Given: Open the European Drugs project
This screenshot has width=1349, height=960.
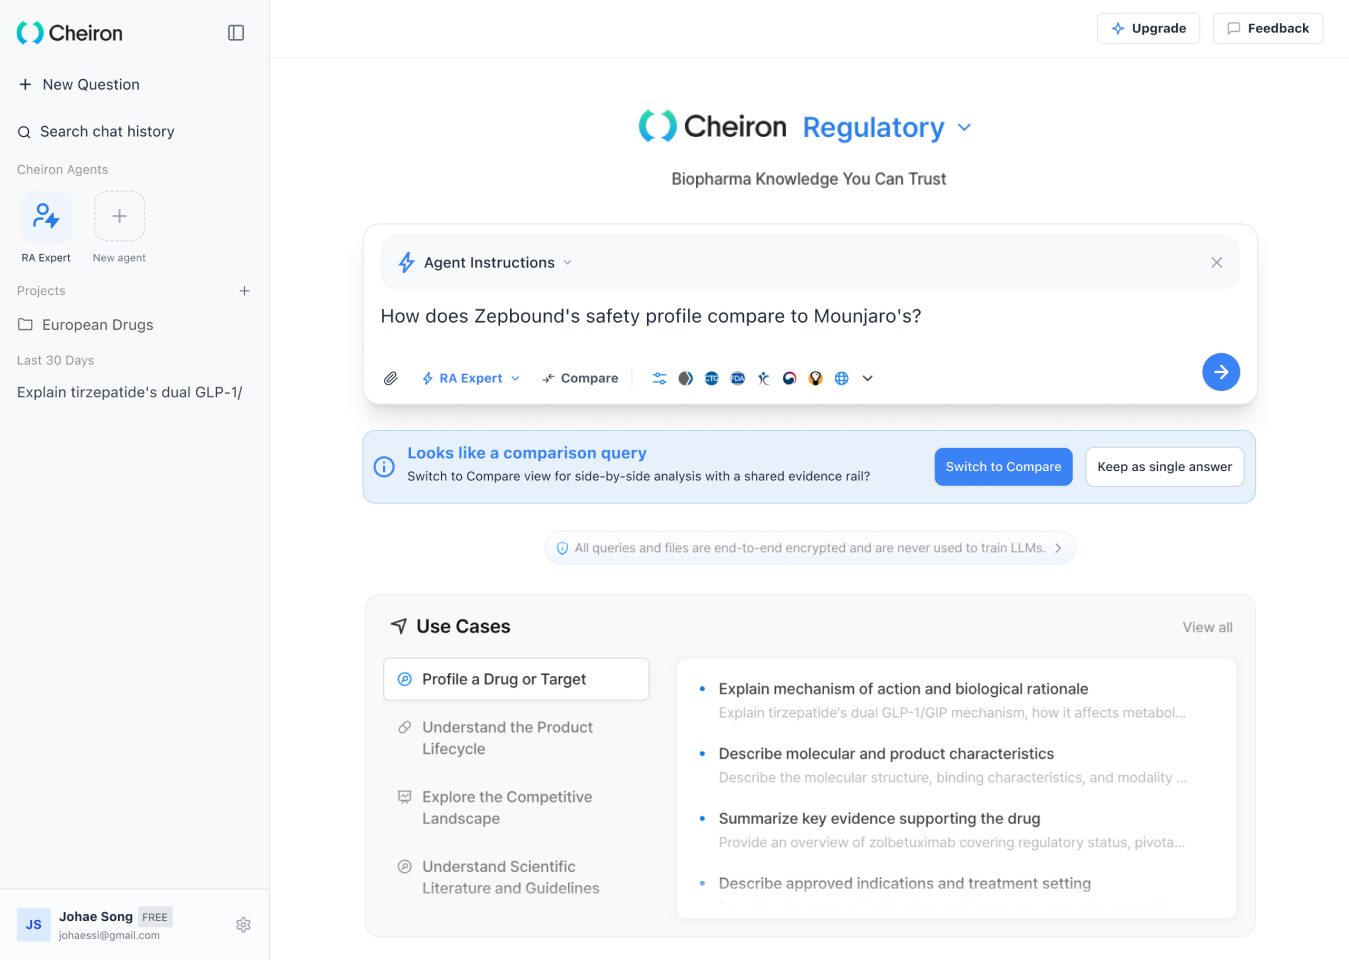Looking at the screenshot, I should click(86, 325).
